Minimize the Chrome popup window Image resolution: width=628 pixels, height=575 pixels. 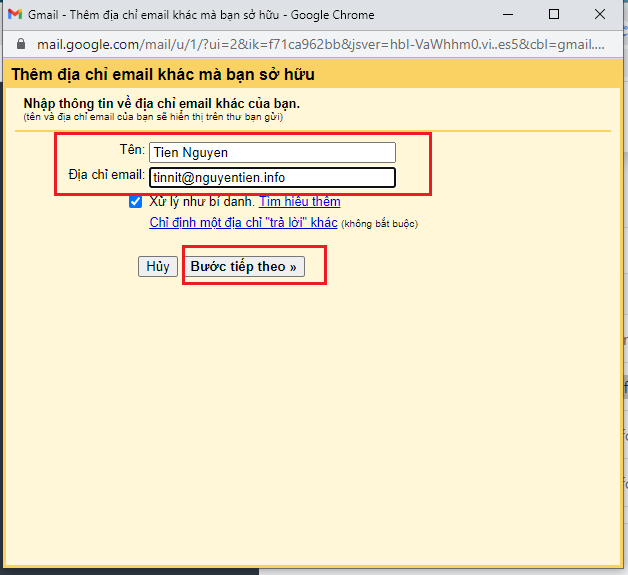pyautogui.click(x=508, y=14)
